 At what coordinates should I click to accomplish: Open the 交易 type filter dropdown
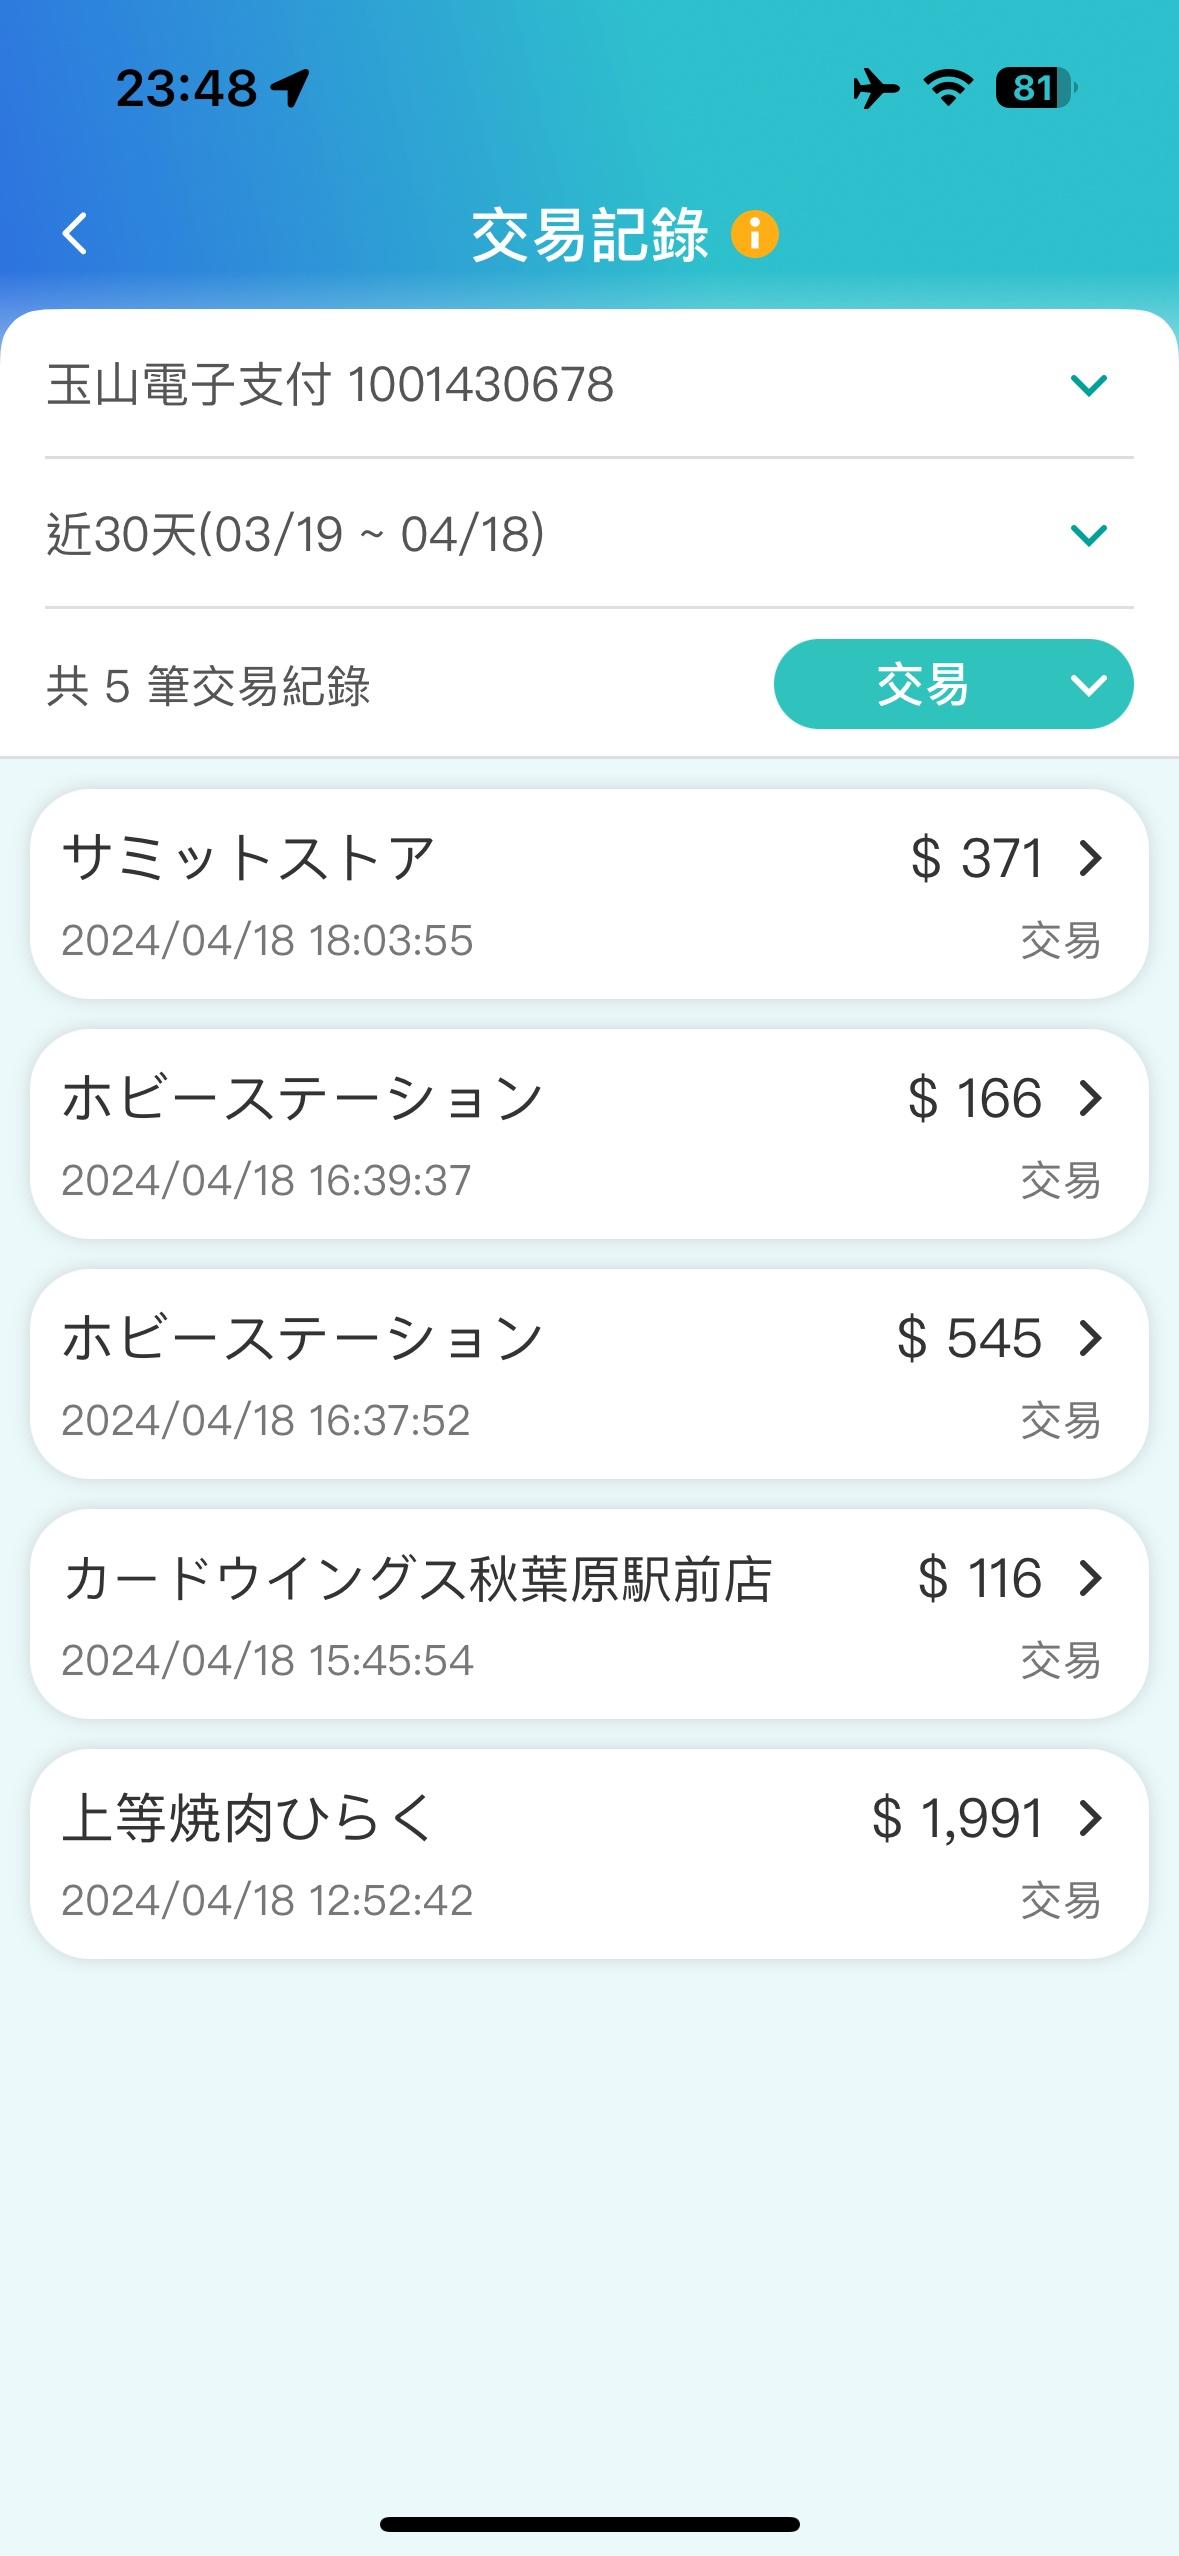(x=953, y=685)
